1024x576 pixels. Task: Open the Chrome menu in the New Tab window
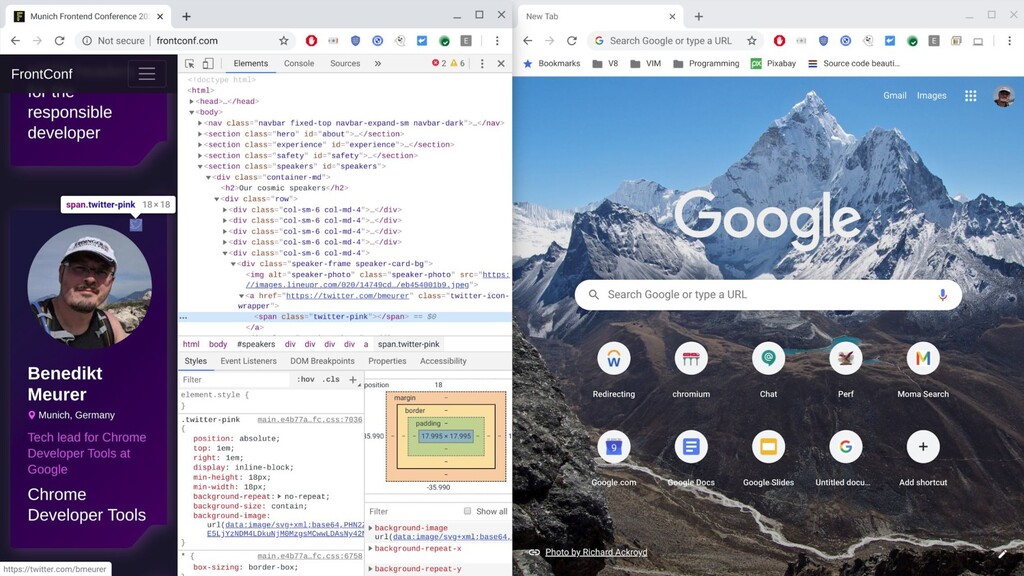click(1009, 40)
